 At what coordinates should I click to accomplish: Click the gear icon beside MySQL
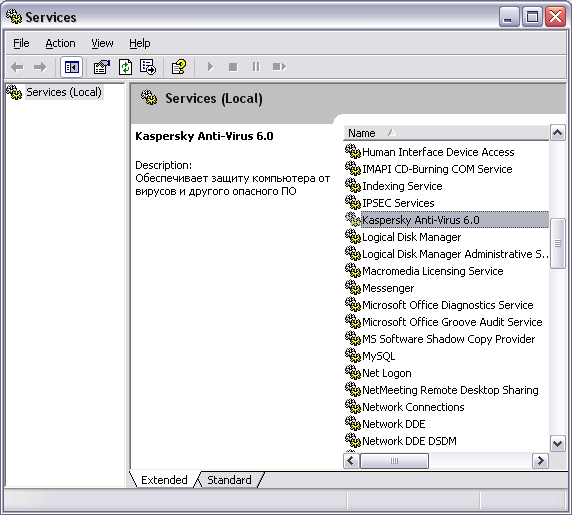pos(353,355)
